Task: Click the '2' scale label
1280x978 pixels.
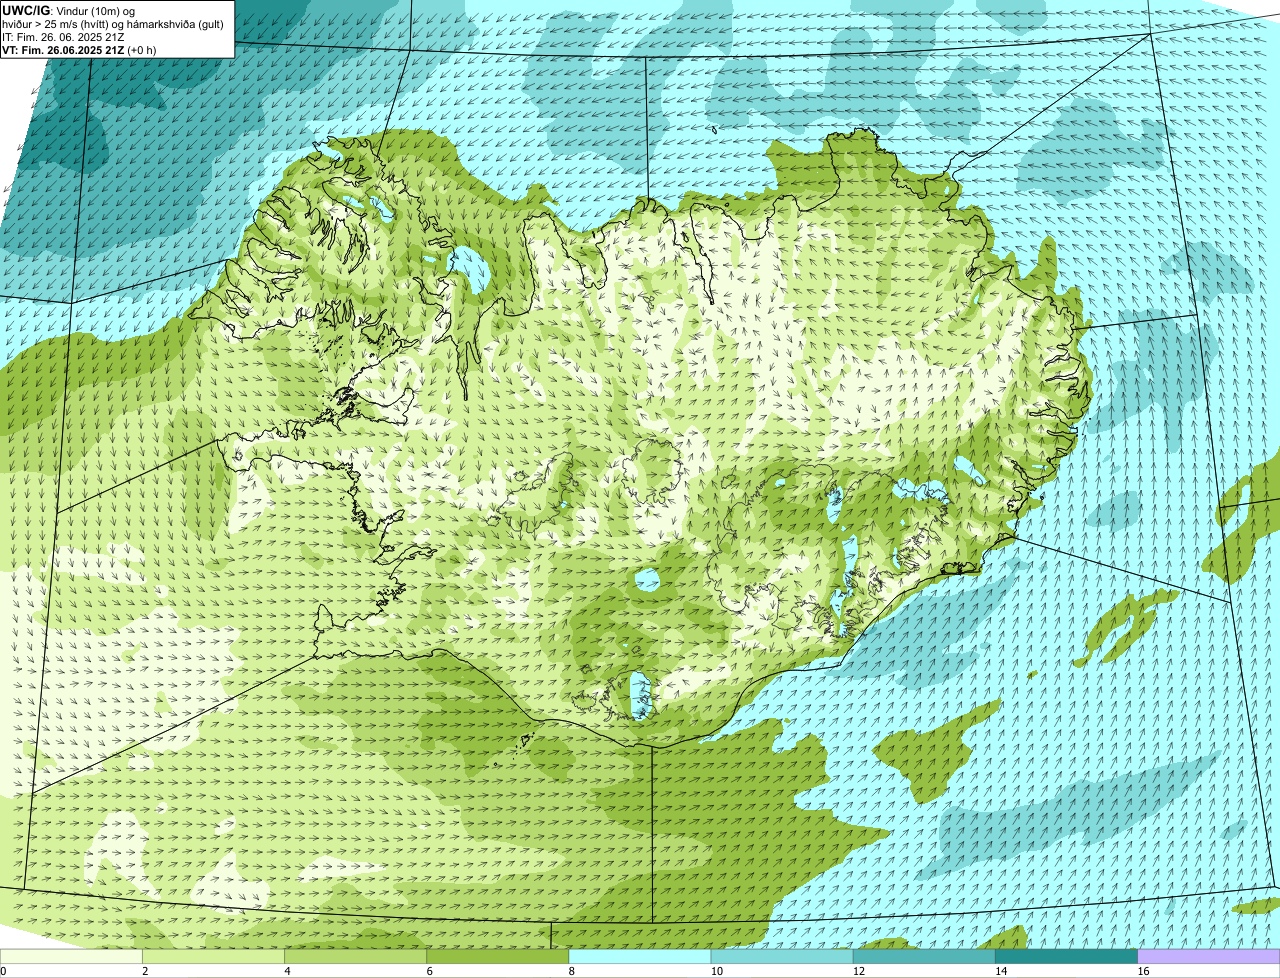Action: click(145, 971)
